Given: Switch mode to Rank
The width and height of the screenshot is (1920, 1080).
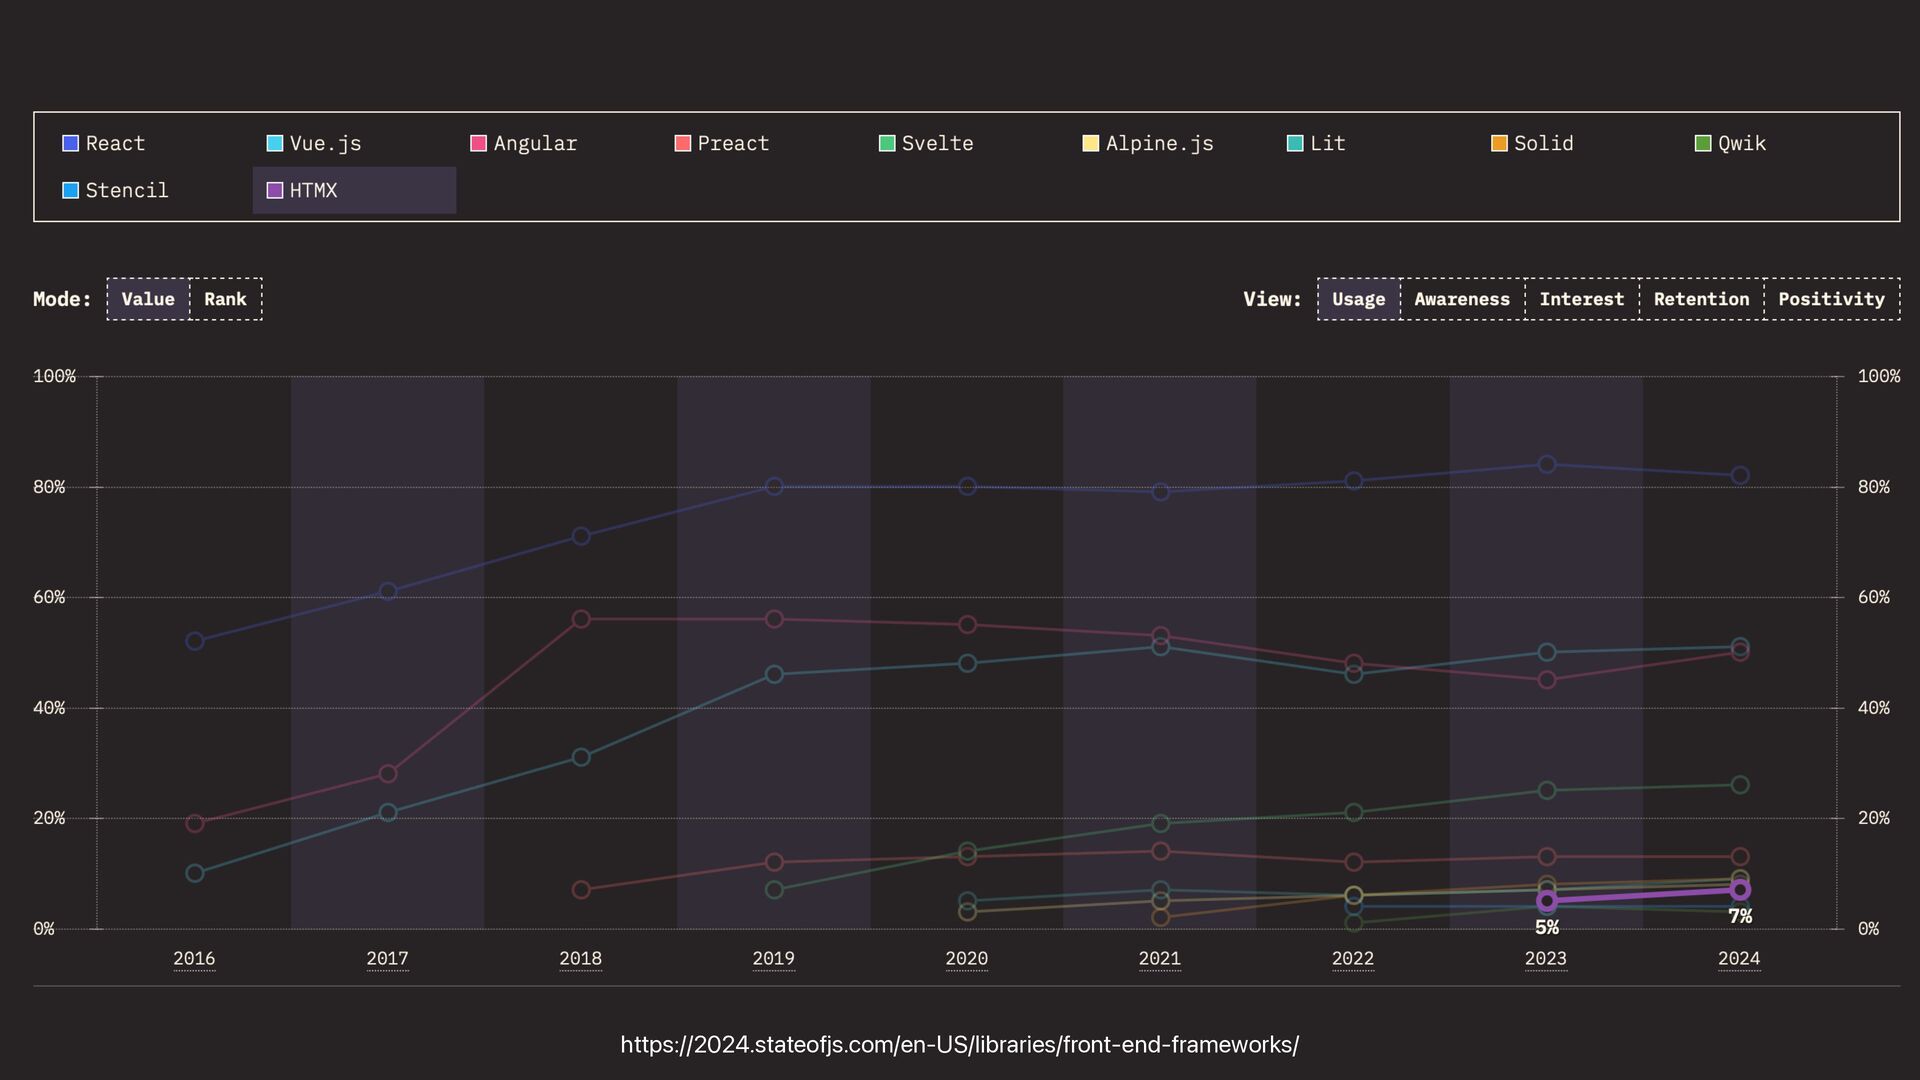Looking at the screenshot, I should (225, 299).
